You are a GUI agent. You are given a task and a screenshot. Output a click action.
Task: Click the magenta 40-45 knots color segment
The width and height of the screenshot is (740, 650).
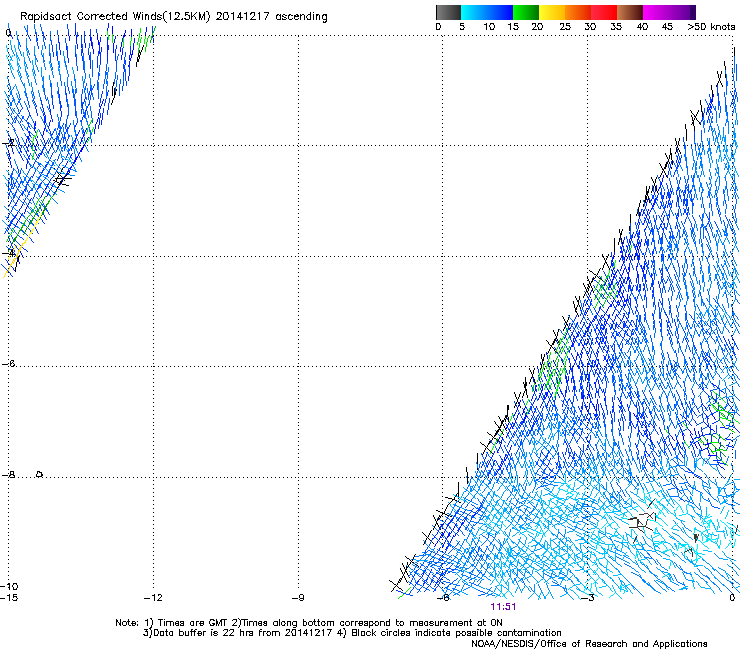[x=656, y=12]
